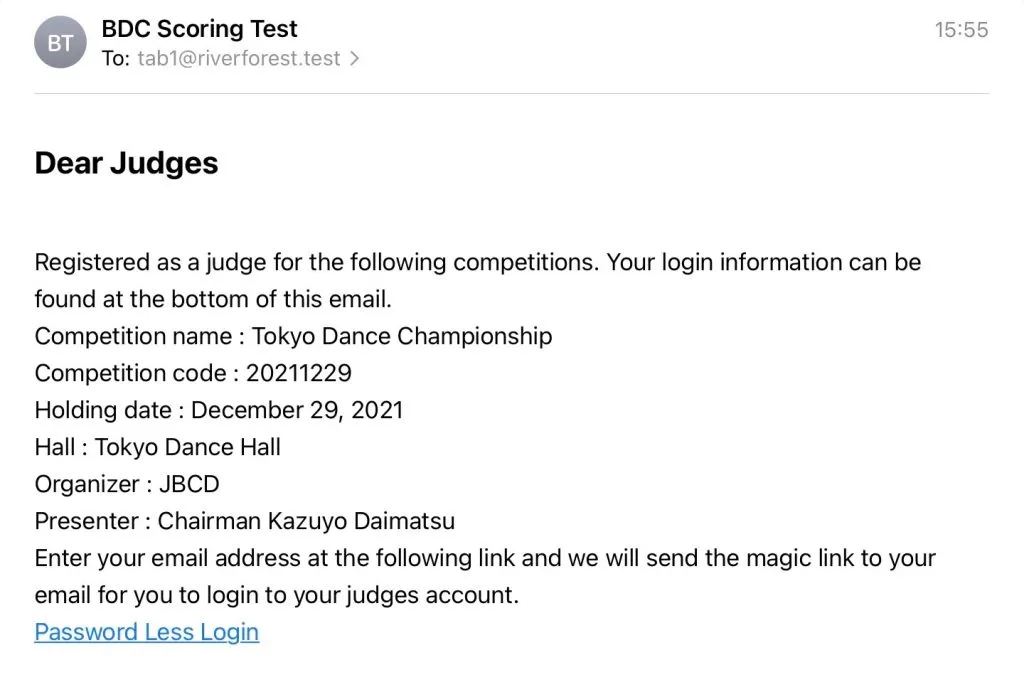The width and height of the screenshot is (1024, 692).
Task: Click the Tokyo Dance Hall text
Action: pyautogui.click(x=188, y=447)
